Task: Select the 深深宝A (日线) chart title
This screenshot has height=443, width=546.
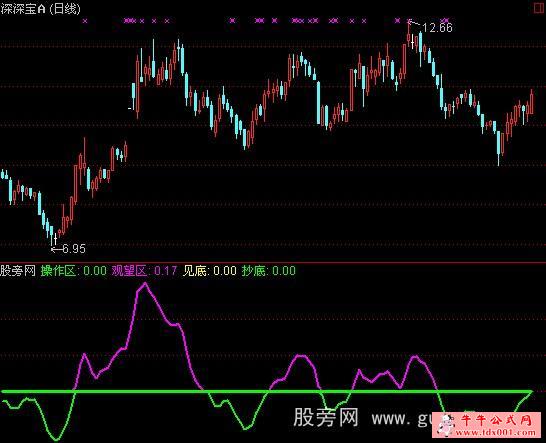Action: click(40, 8)
